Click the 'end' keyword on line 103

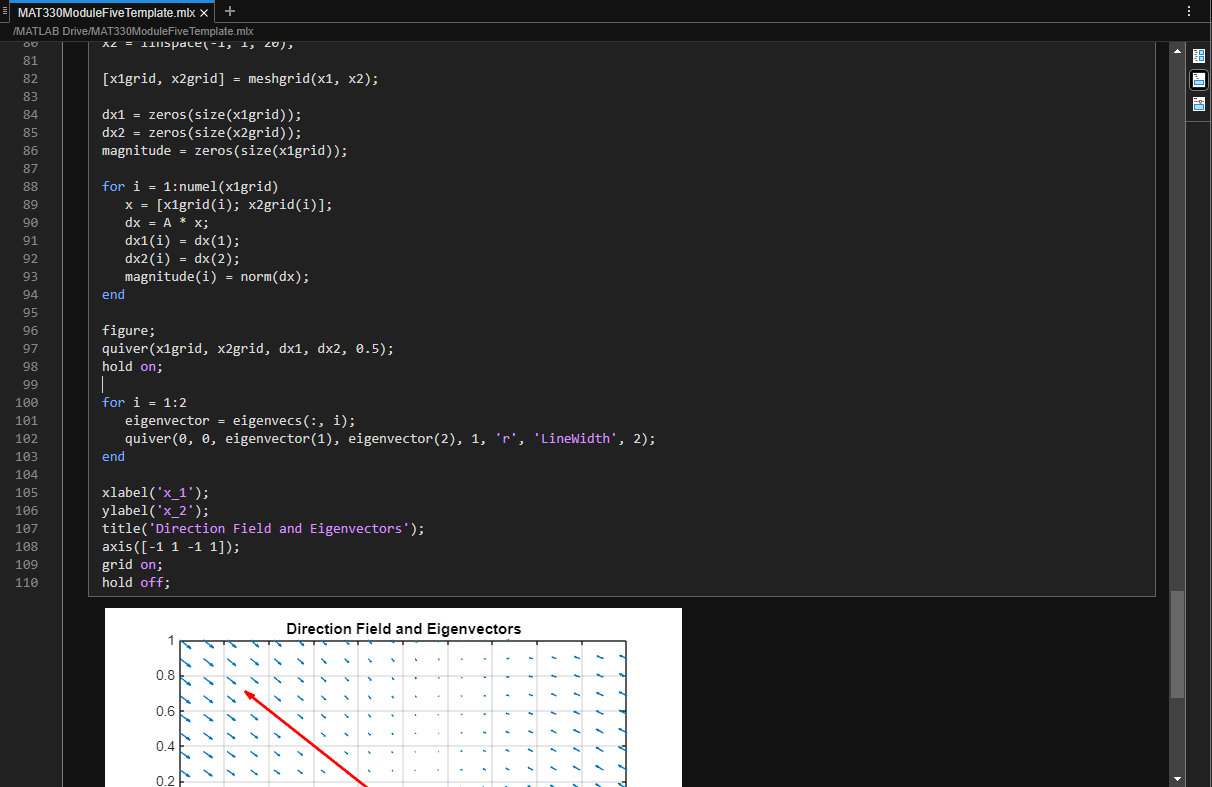(113, 457)
